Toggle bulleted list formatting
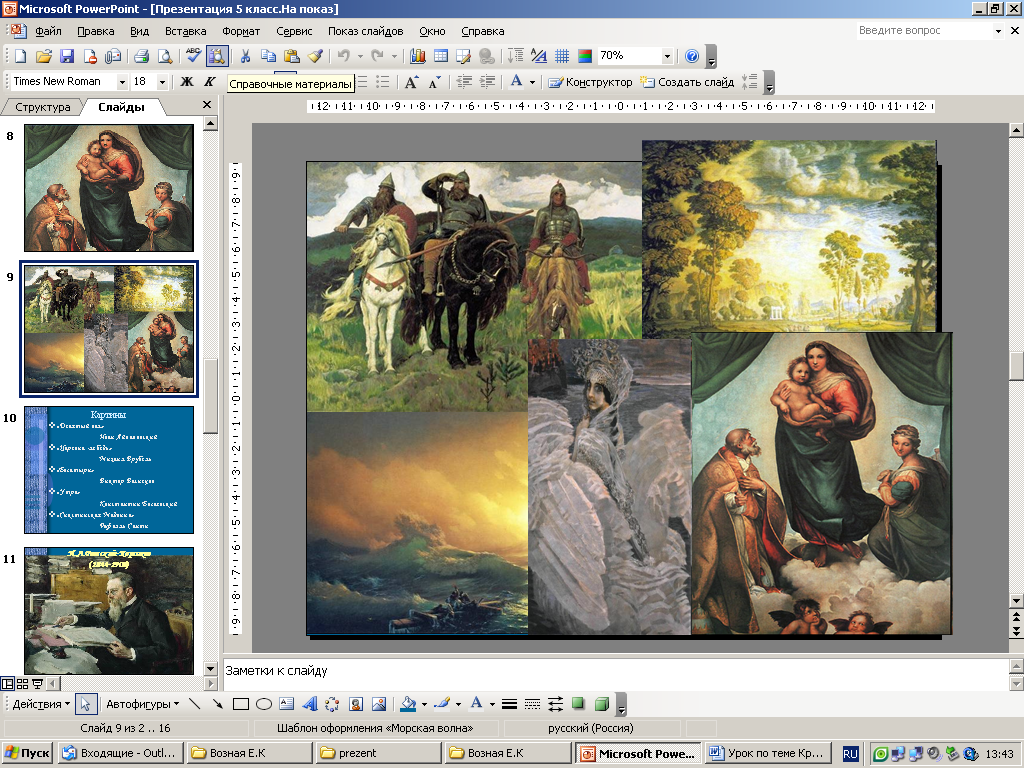Screen dimensions: 1024x768 coord(383,82)
